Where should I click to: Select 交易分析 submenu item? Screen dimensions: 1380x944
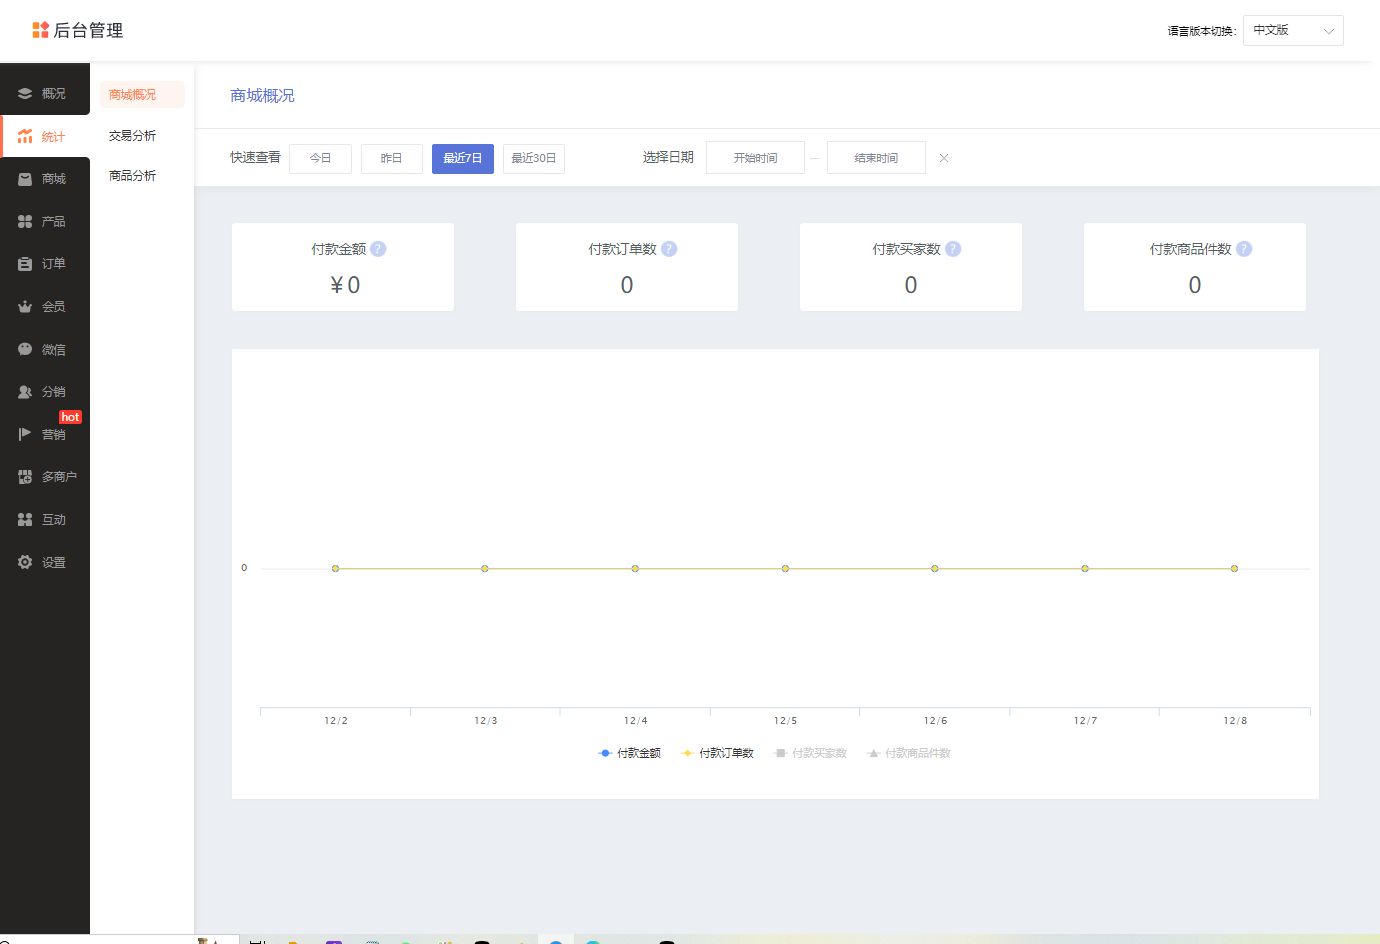point(132,135)
